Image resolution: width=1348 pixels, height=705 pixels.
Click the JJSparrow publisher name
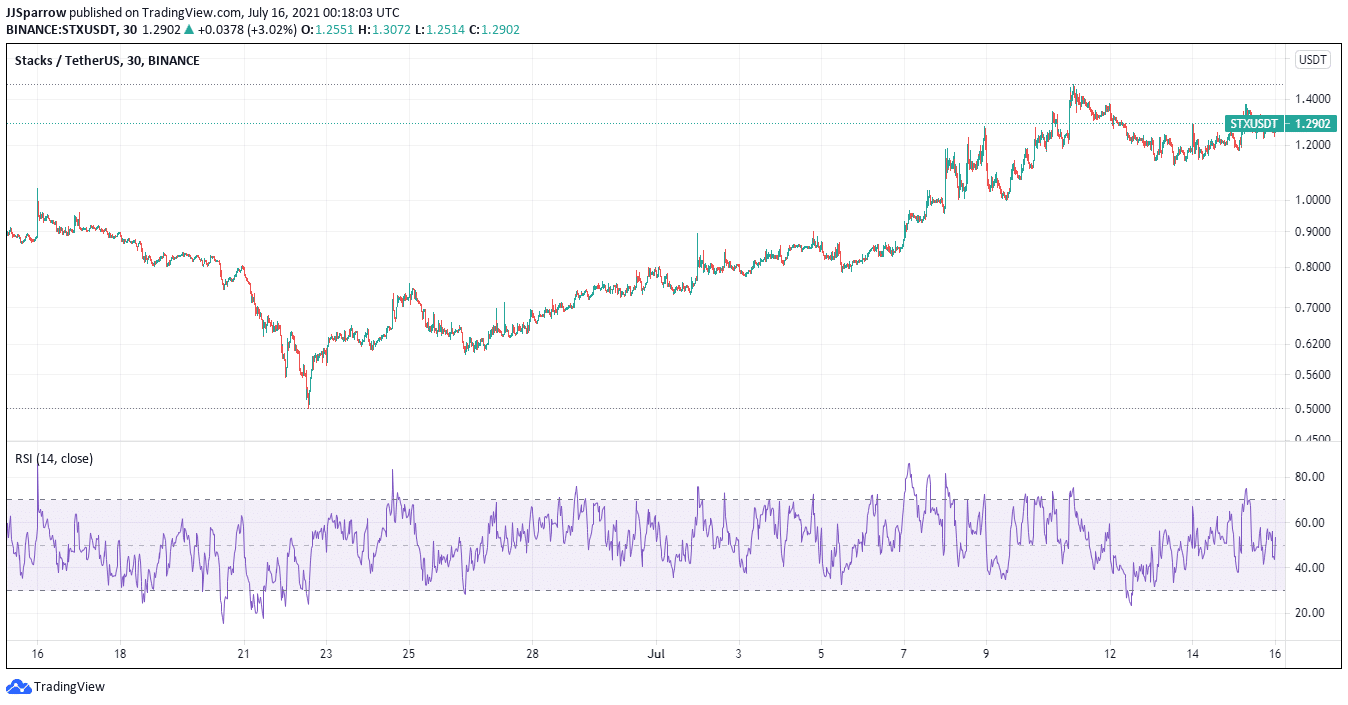tap(36, 12)
